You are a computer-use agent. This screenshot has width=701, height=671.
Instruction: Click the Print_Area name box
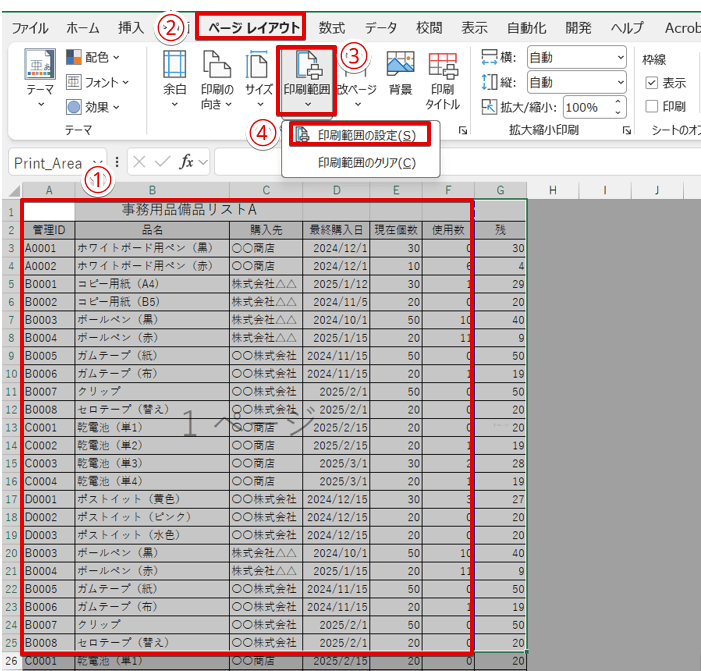tap(48, 163)
